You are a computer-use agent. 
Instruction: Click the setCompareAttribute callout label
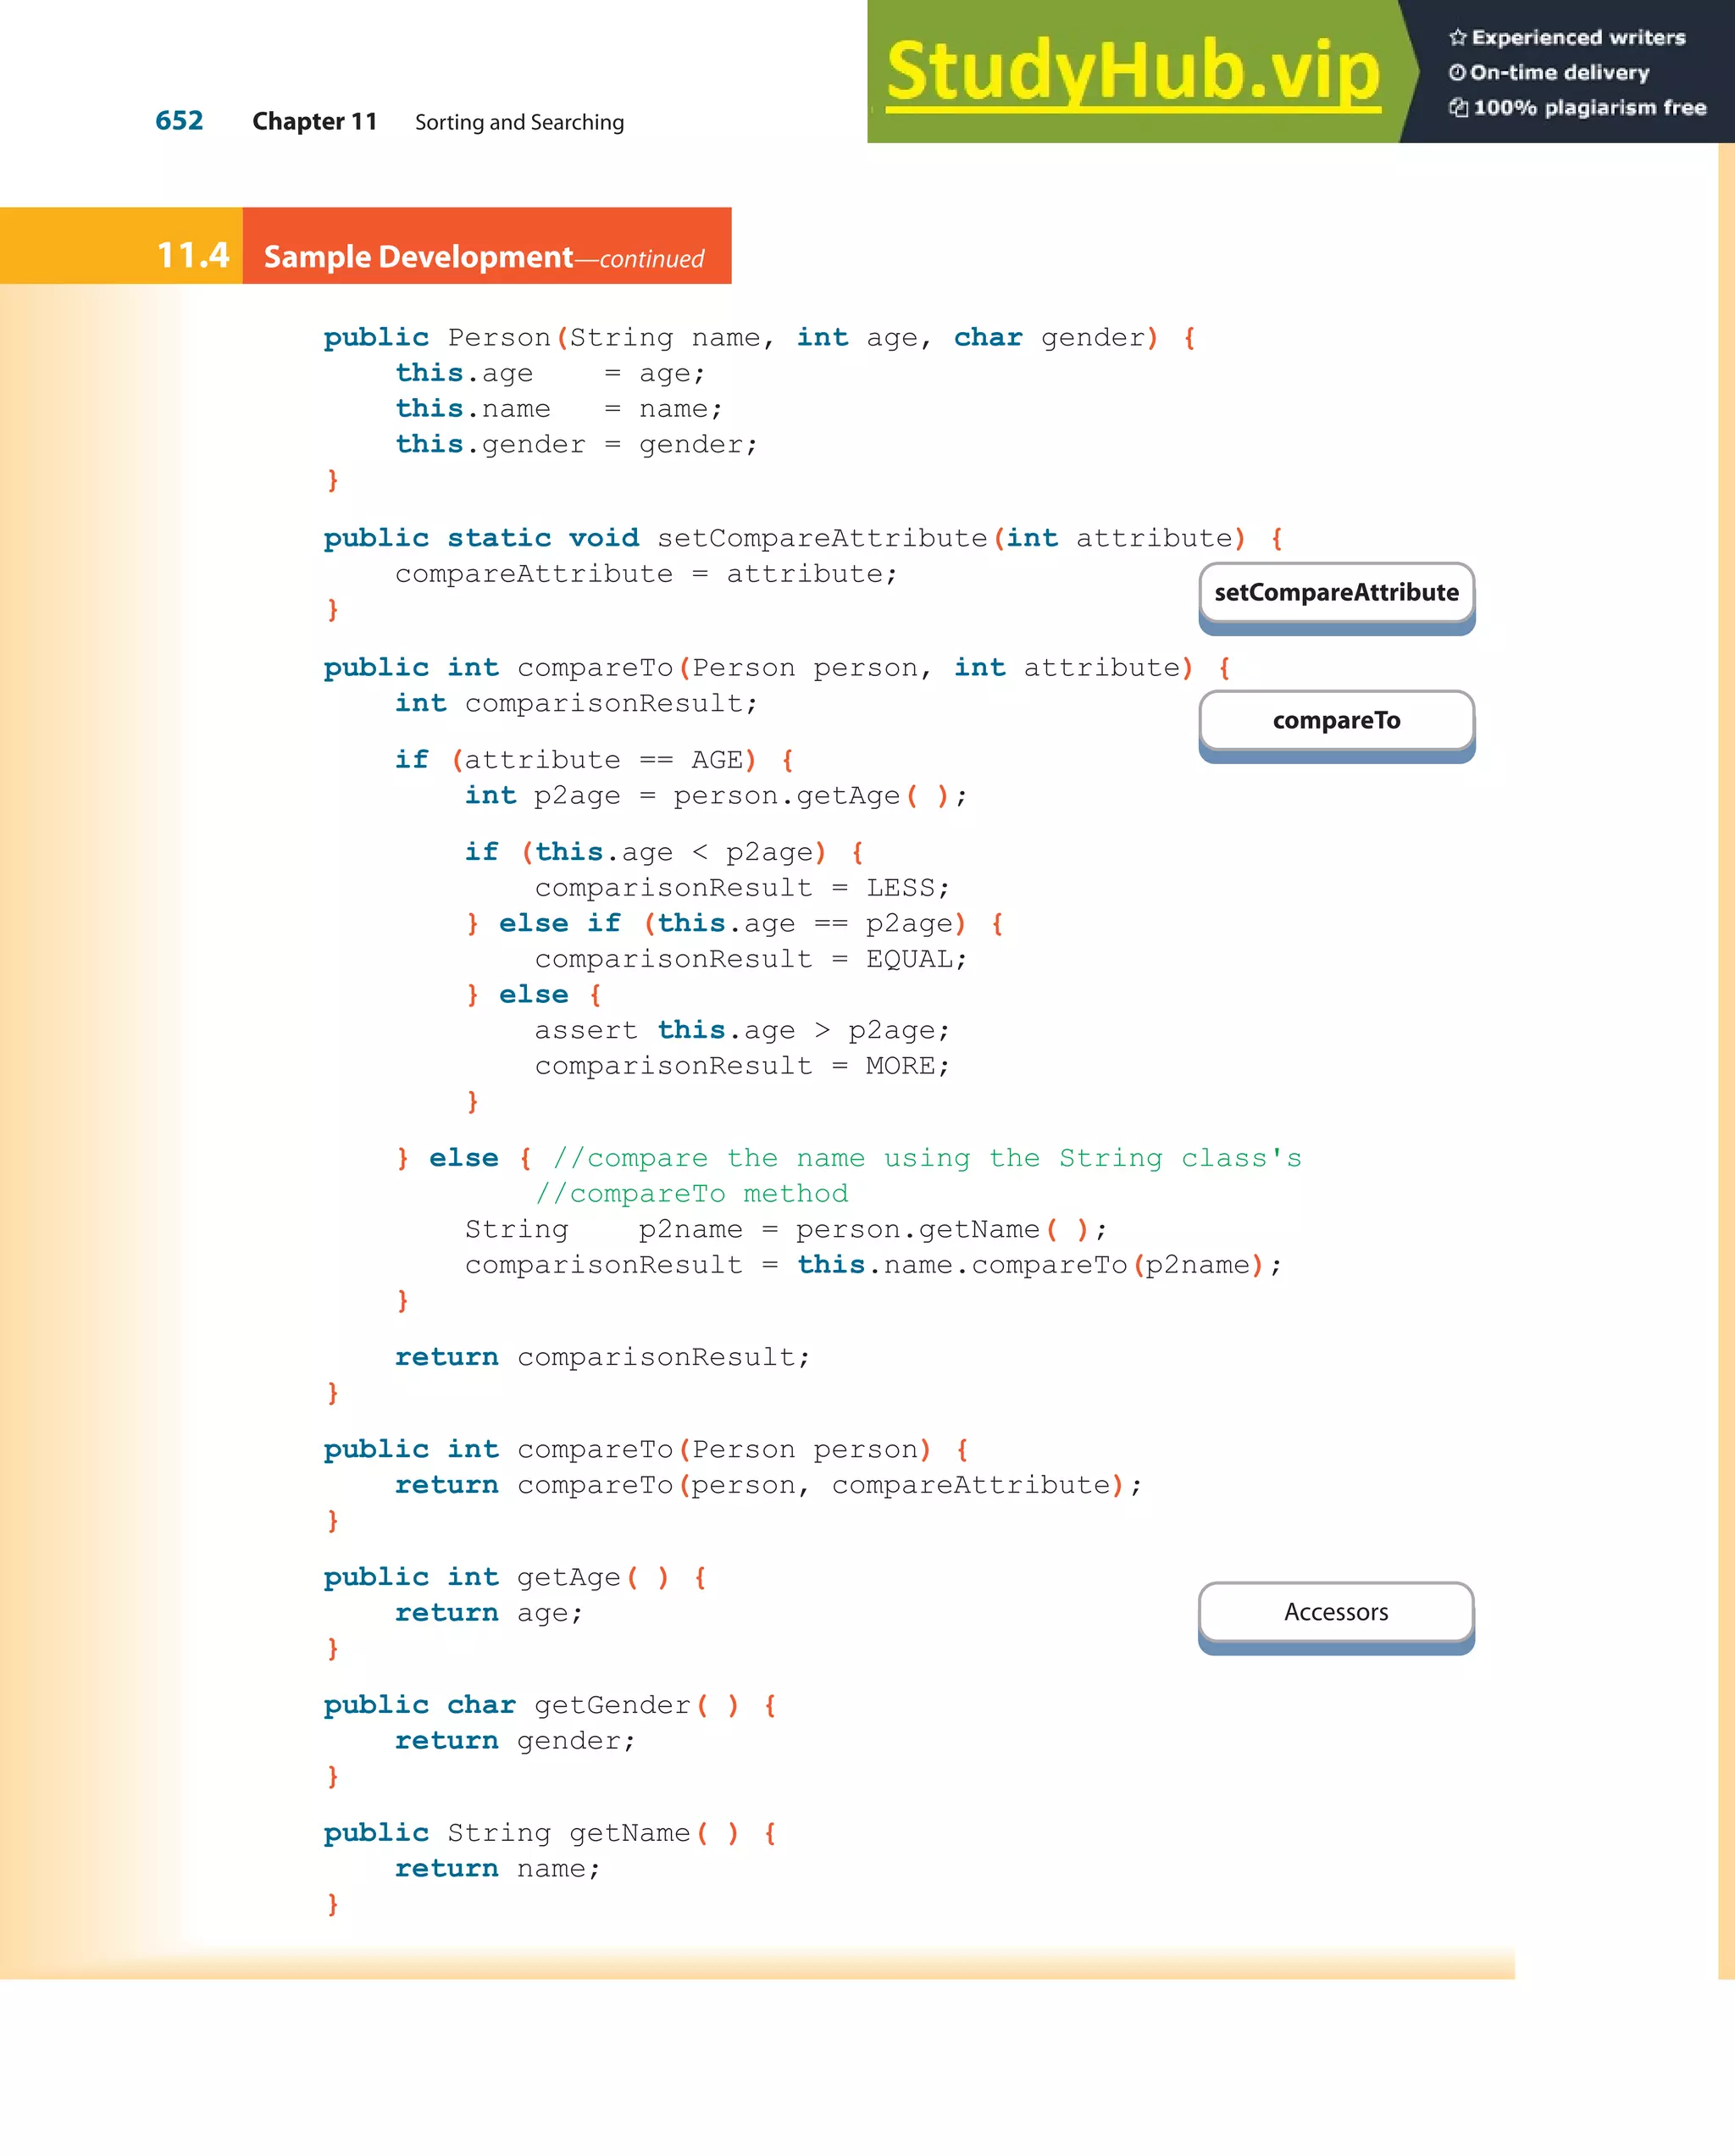click(1336, 593)
